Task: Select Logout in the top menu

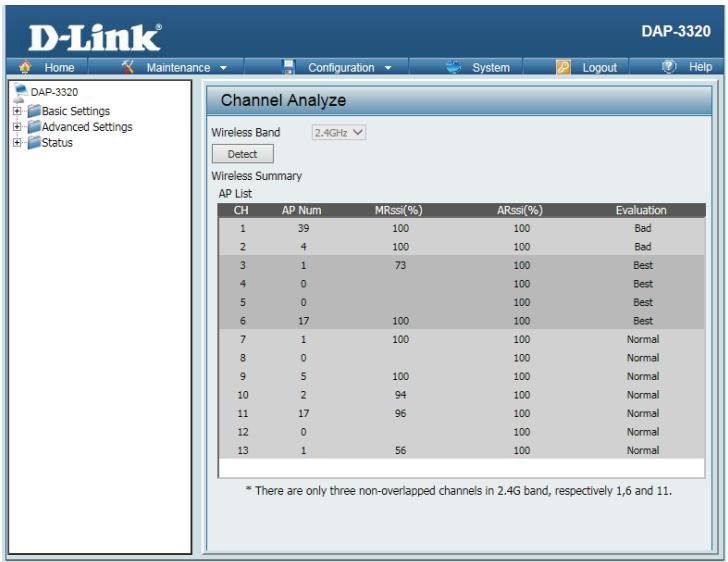Action: [599, 68]
